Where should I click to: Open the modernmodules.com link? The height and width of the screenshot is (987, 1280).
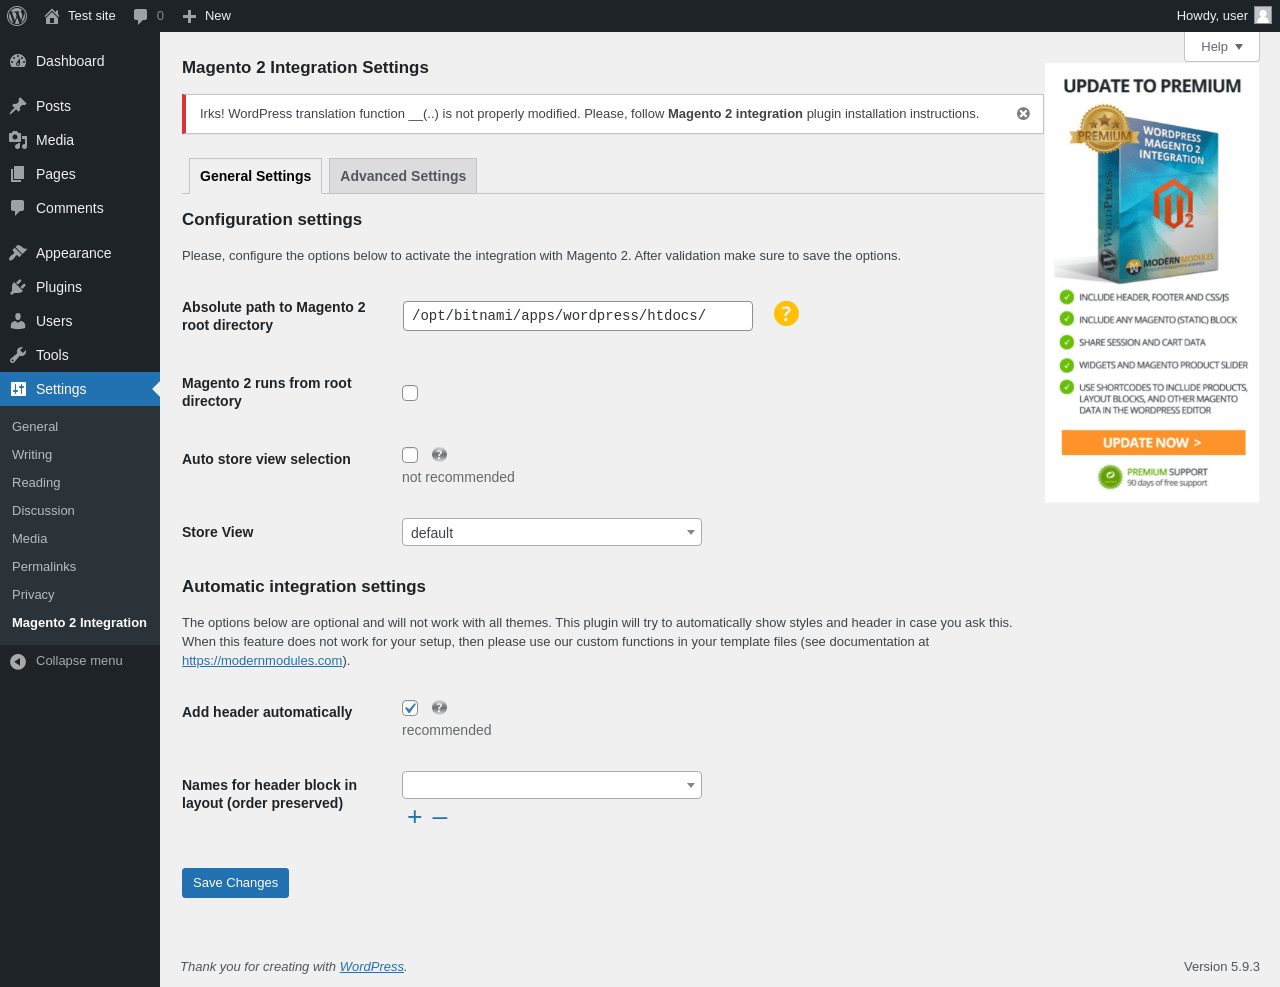[262, 661]
